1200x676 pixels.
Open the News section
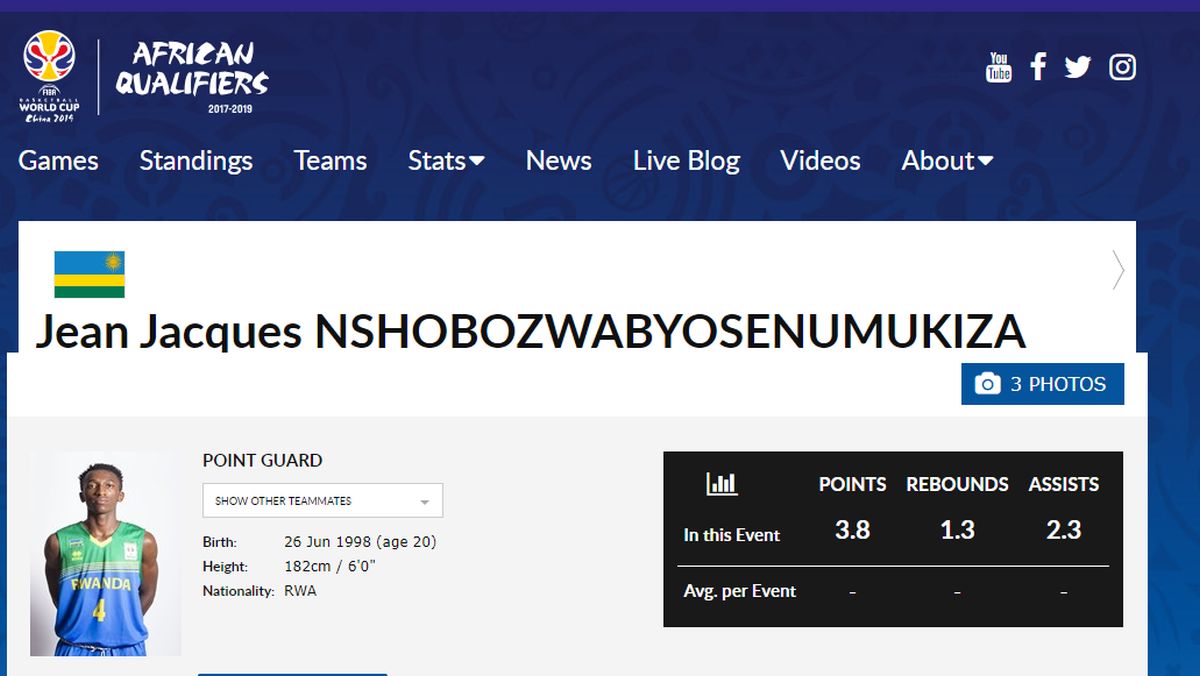[x=559, y=161]
